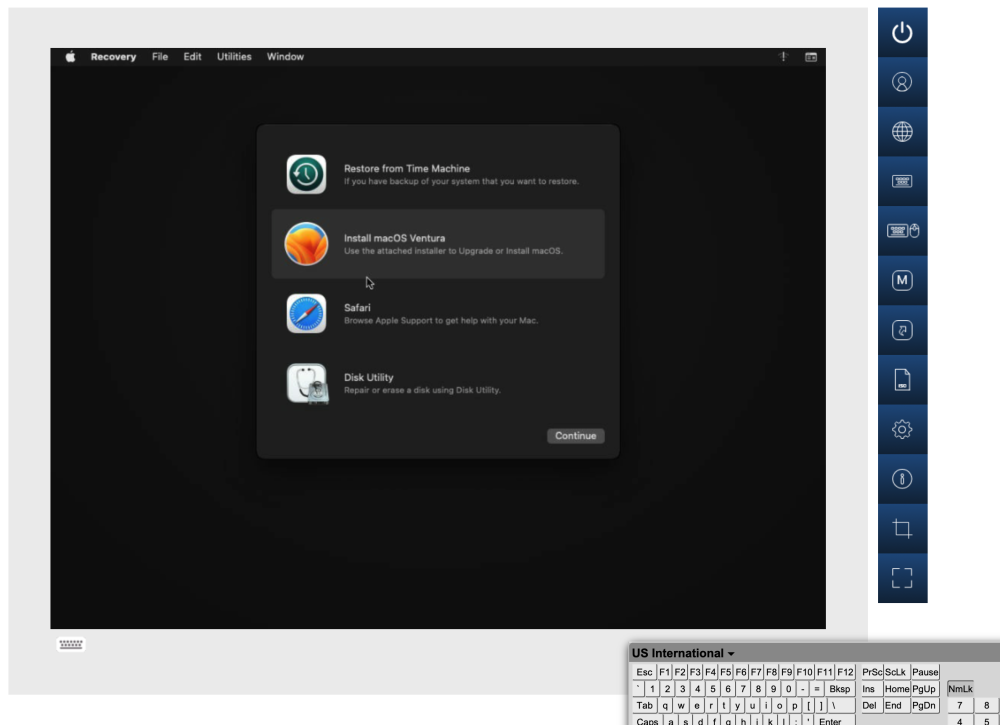Toggle the ScLk key

[895, 672]
